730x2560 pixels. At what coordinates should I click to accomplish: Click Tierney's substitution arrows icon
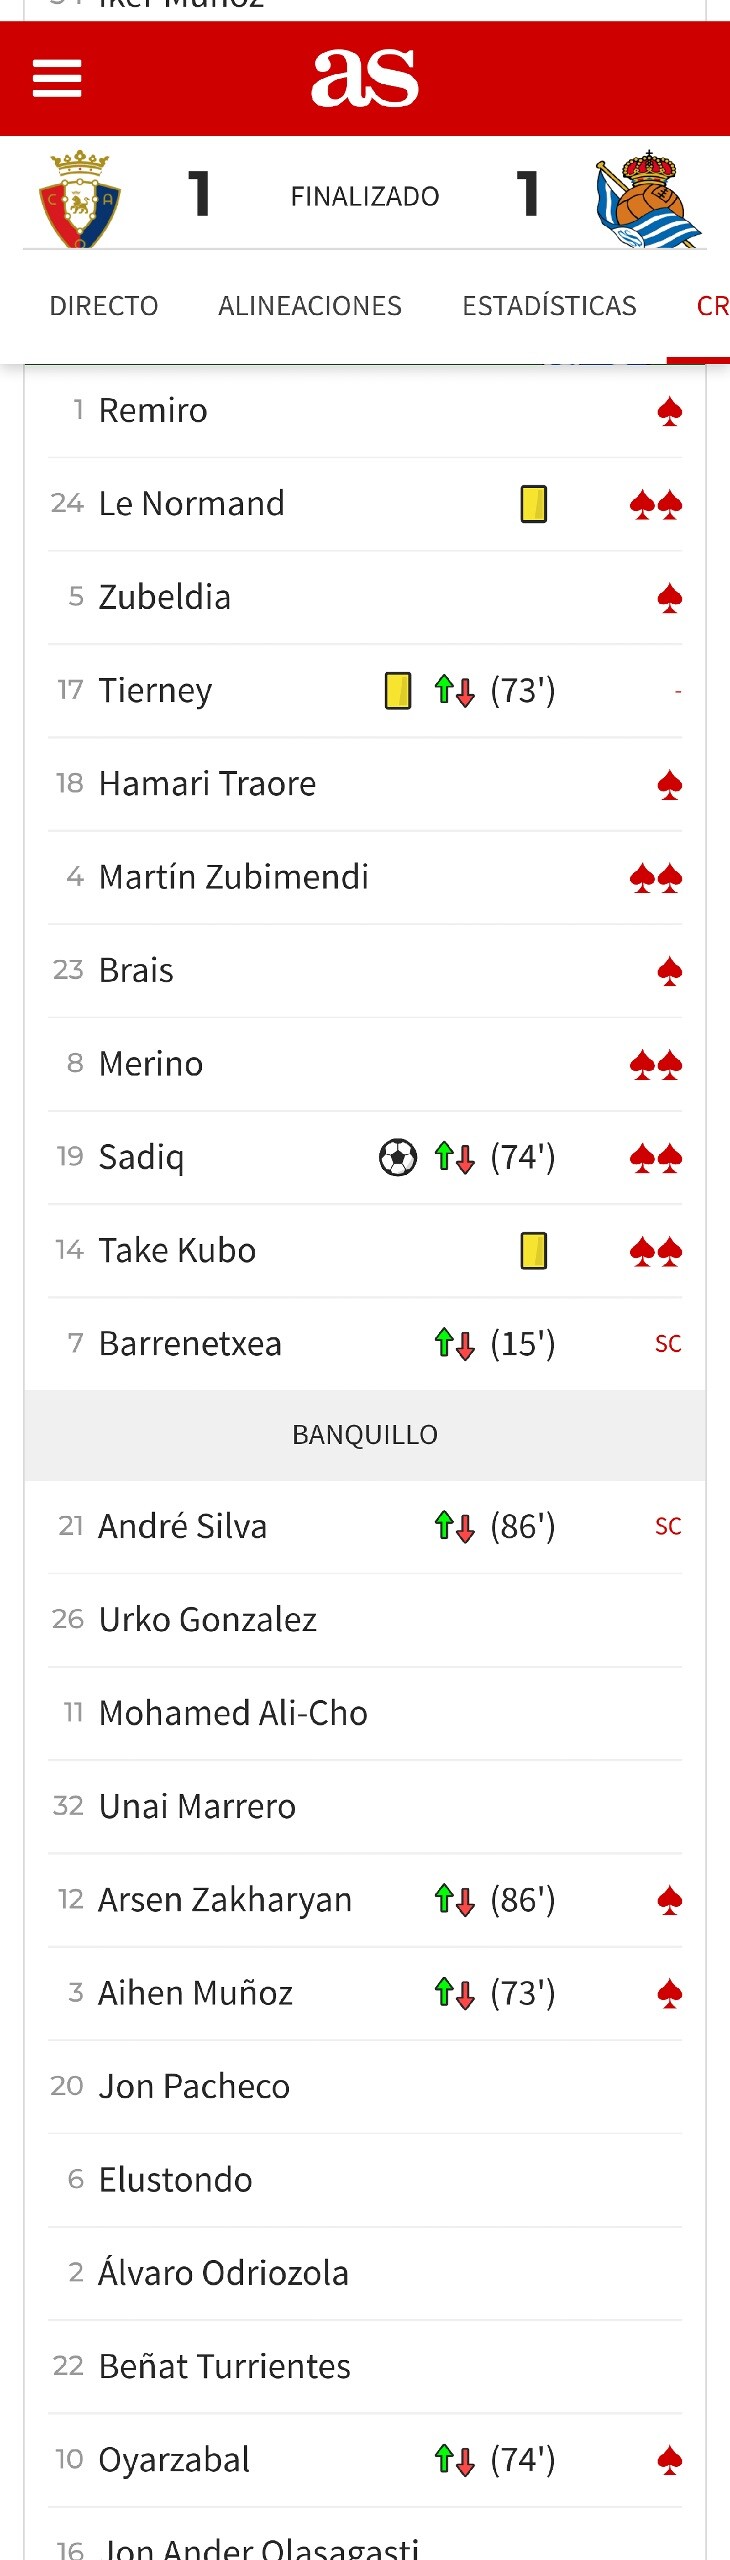click(454, 691)
